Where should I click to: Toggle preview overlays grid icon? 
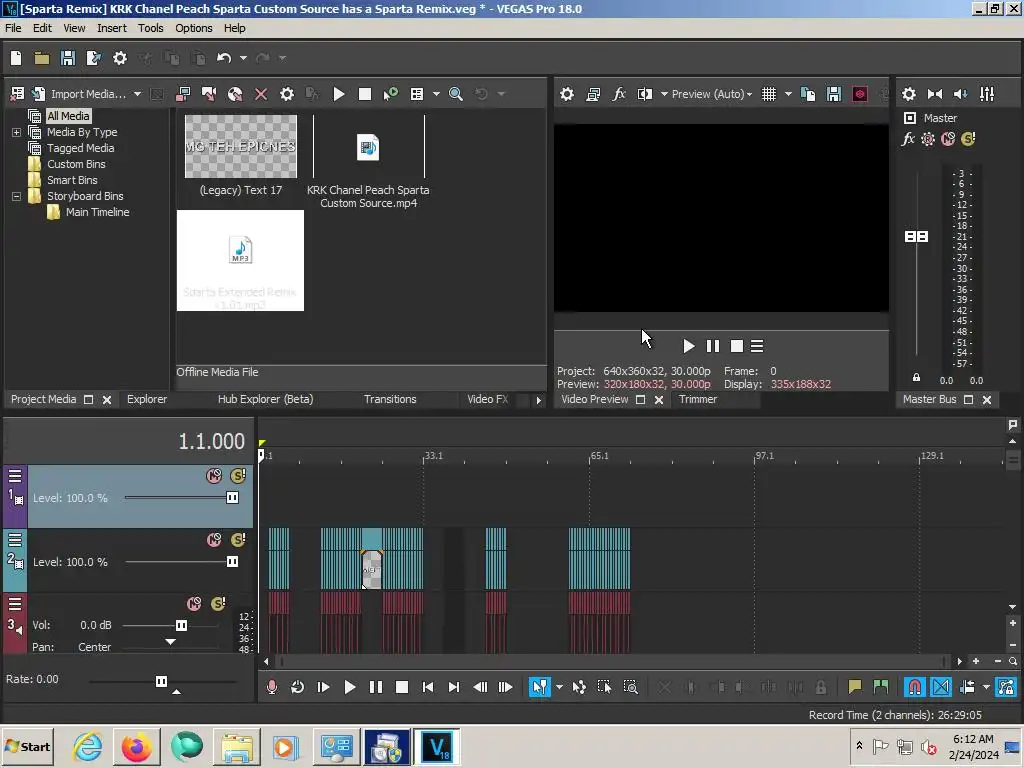(769, 94)
